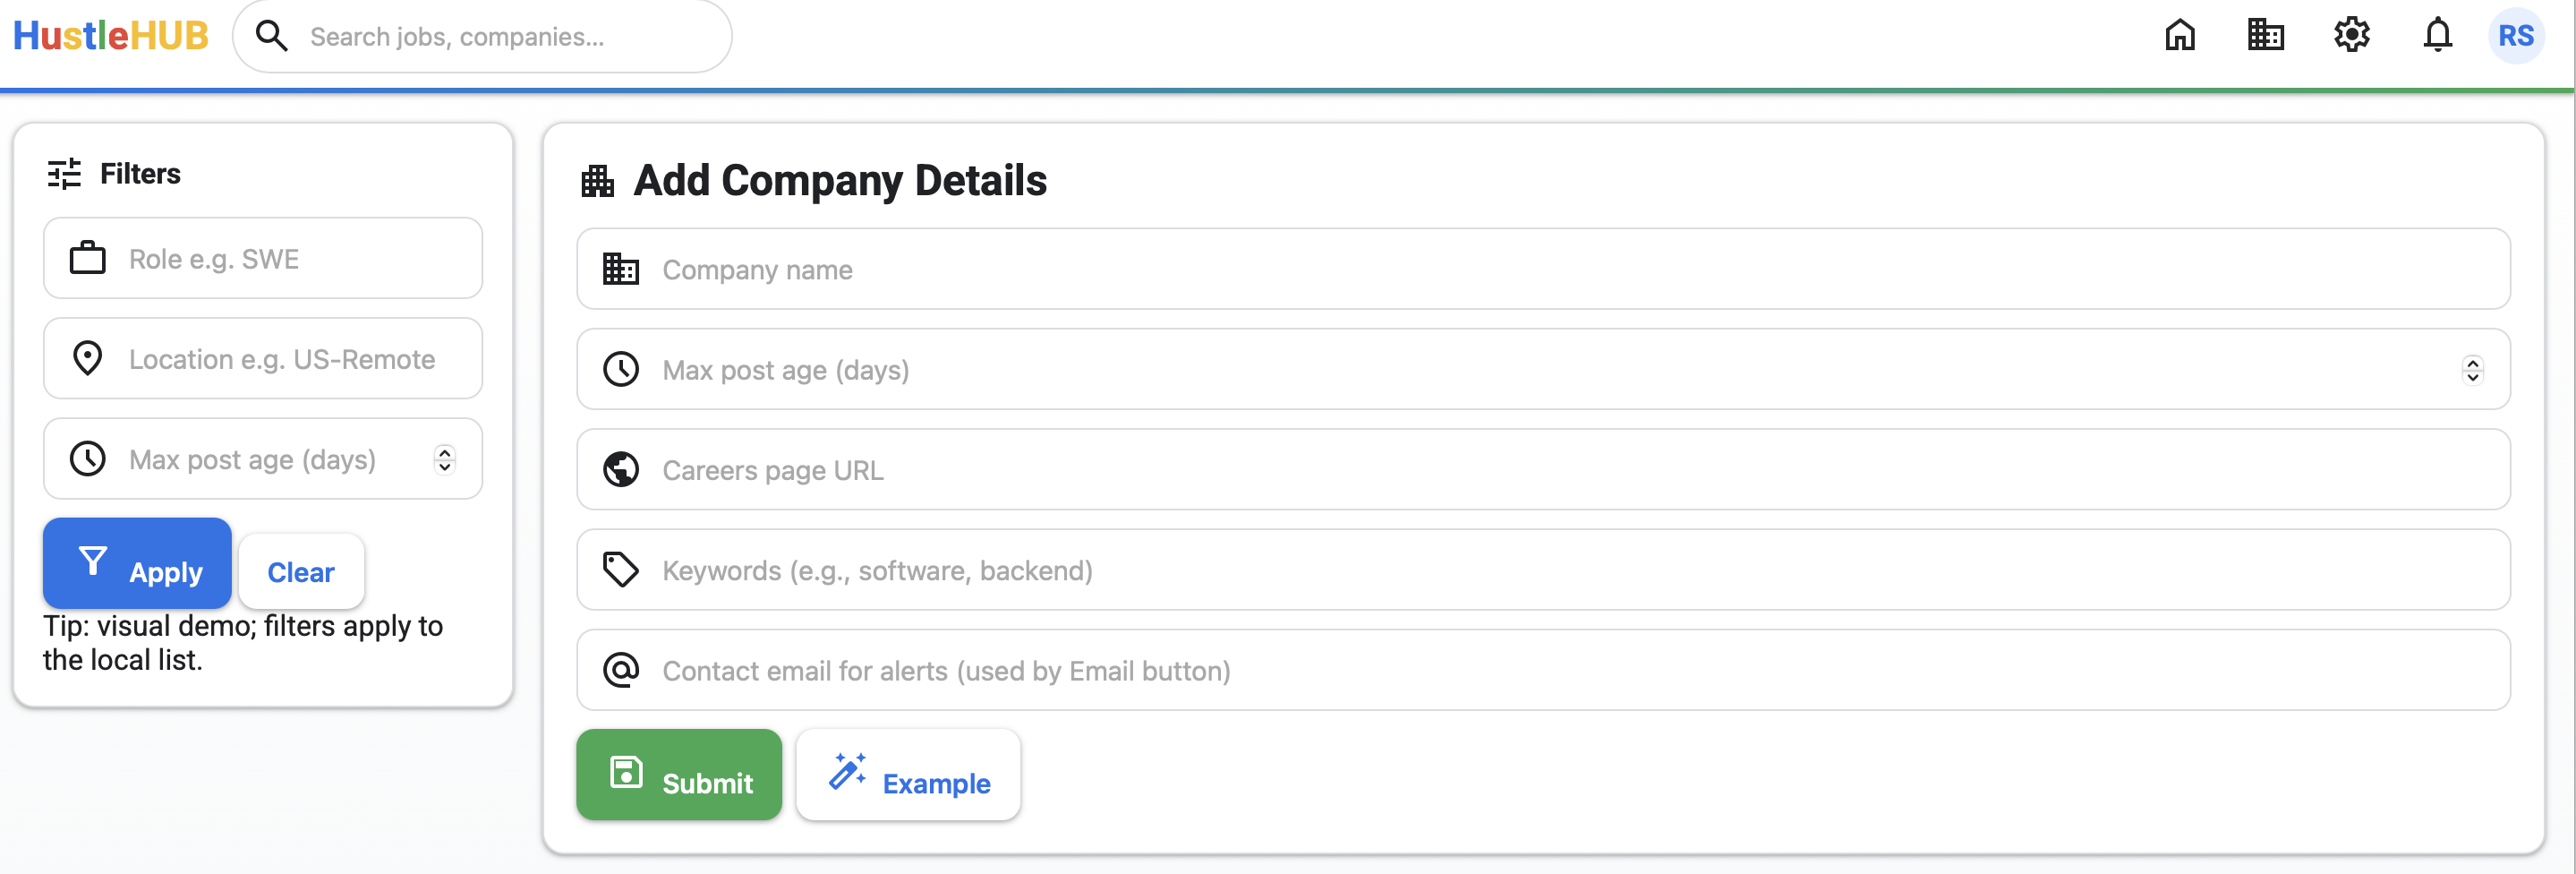
Task: Focus the Company name field
Action: [1543, 269]
